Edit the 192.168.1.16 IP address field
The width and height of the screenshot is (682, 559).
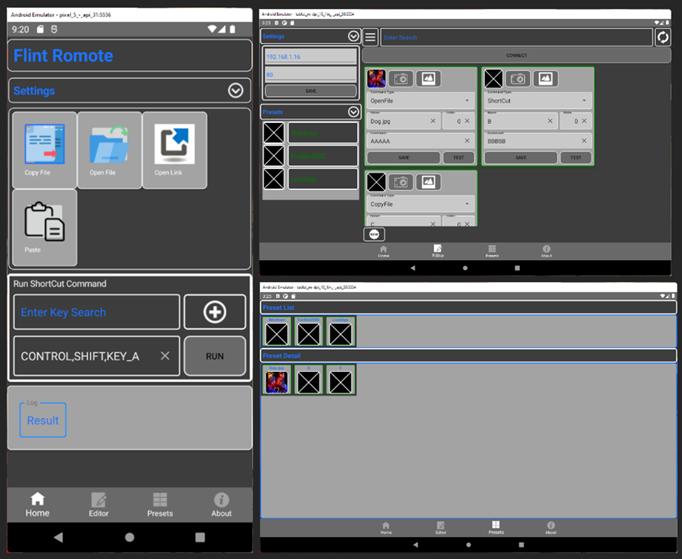(x=311, y=57)
